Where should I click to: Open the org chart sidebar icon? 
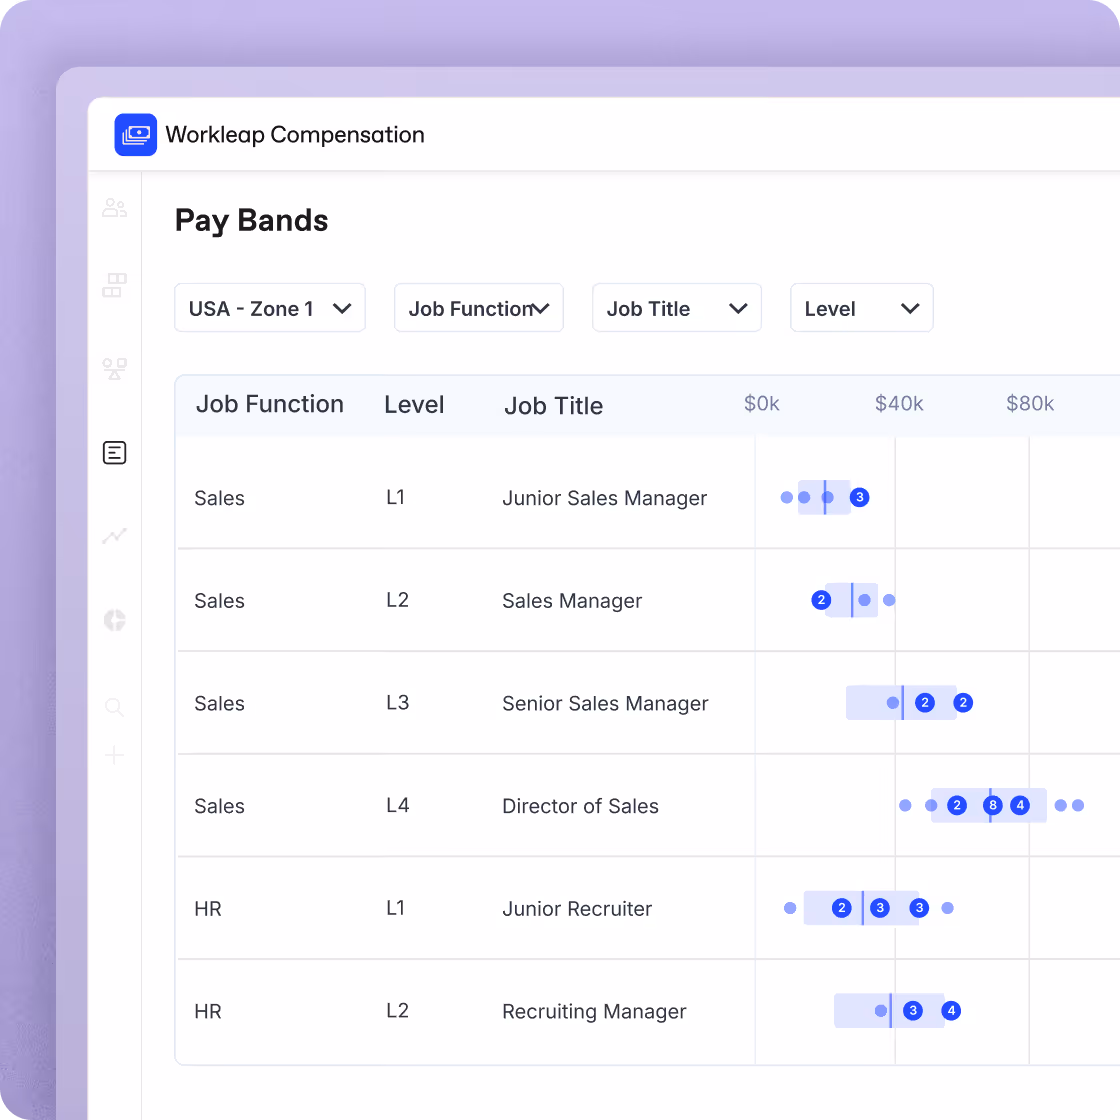114,368
